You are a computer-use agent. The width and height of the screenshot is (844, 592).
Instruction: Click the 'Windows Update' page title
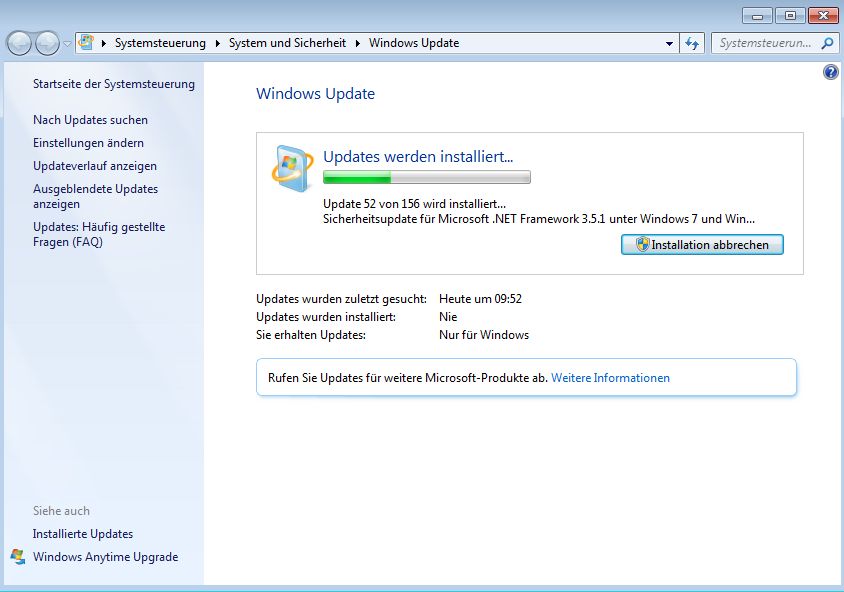315,94
